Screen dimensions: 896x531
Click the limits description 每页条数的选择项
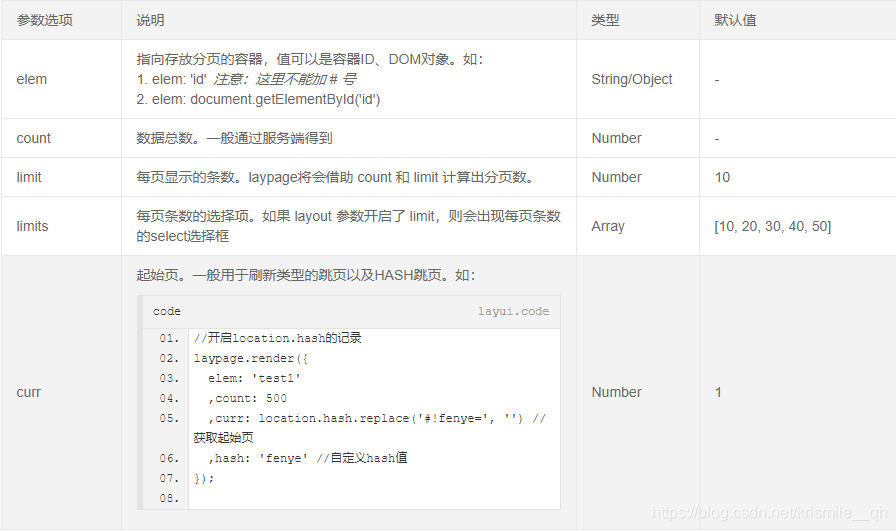tap(349, 226)
